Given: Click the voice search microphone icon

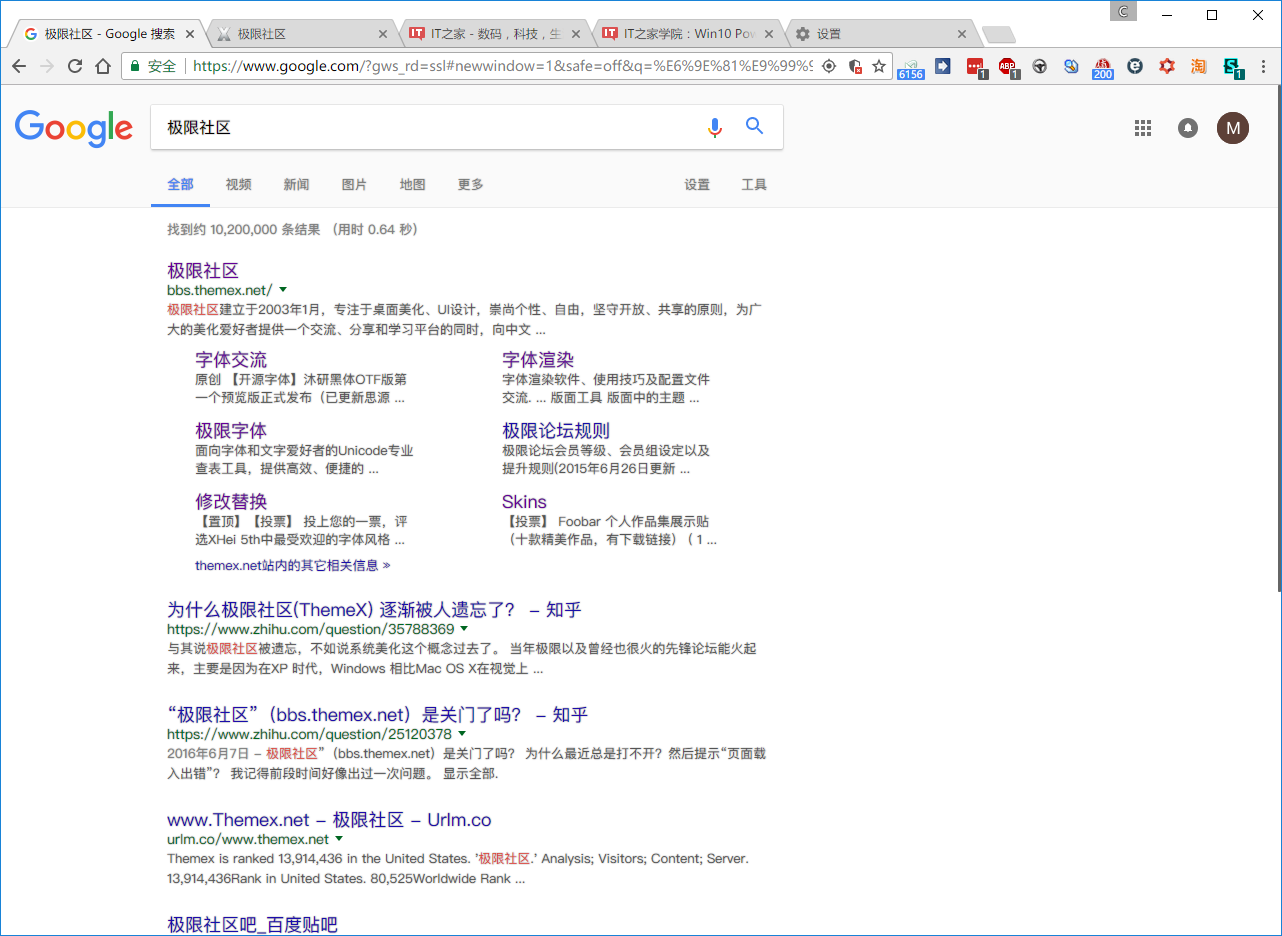Looking at the screenshot, I should 714,127.
